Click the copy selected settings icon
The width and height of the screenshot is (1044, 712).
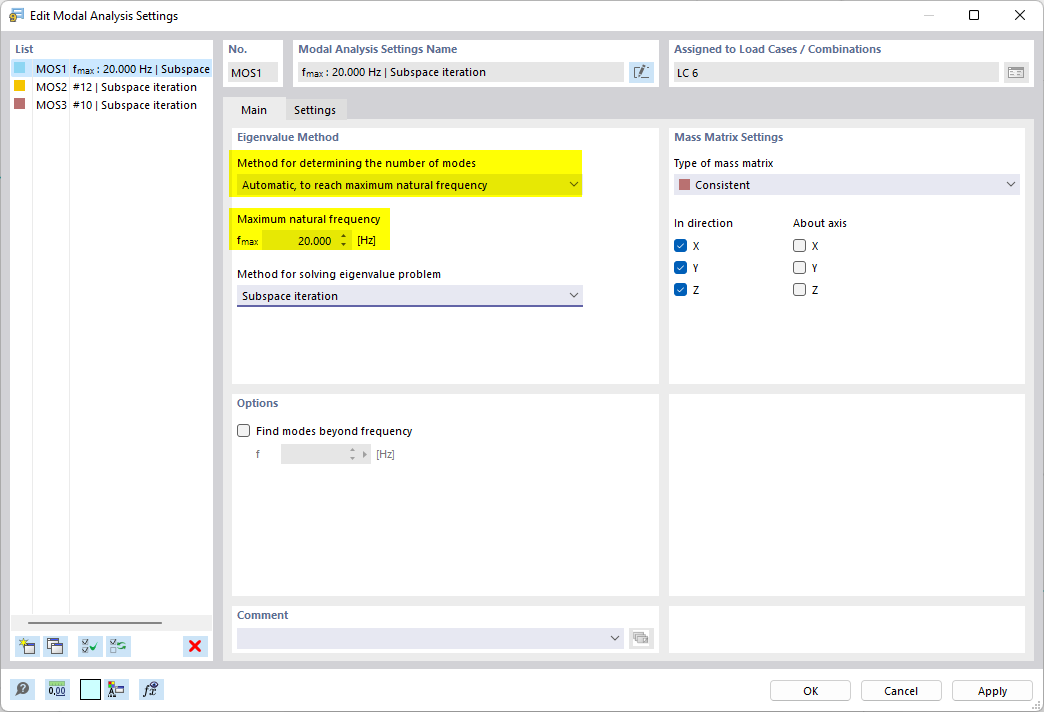coord(55,646)
